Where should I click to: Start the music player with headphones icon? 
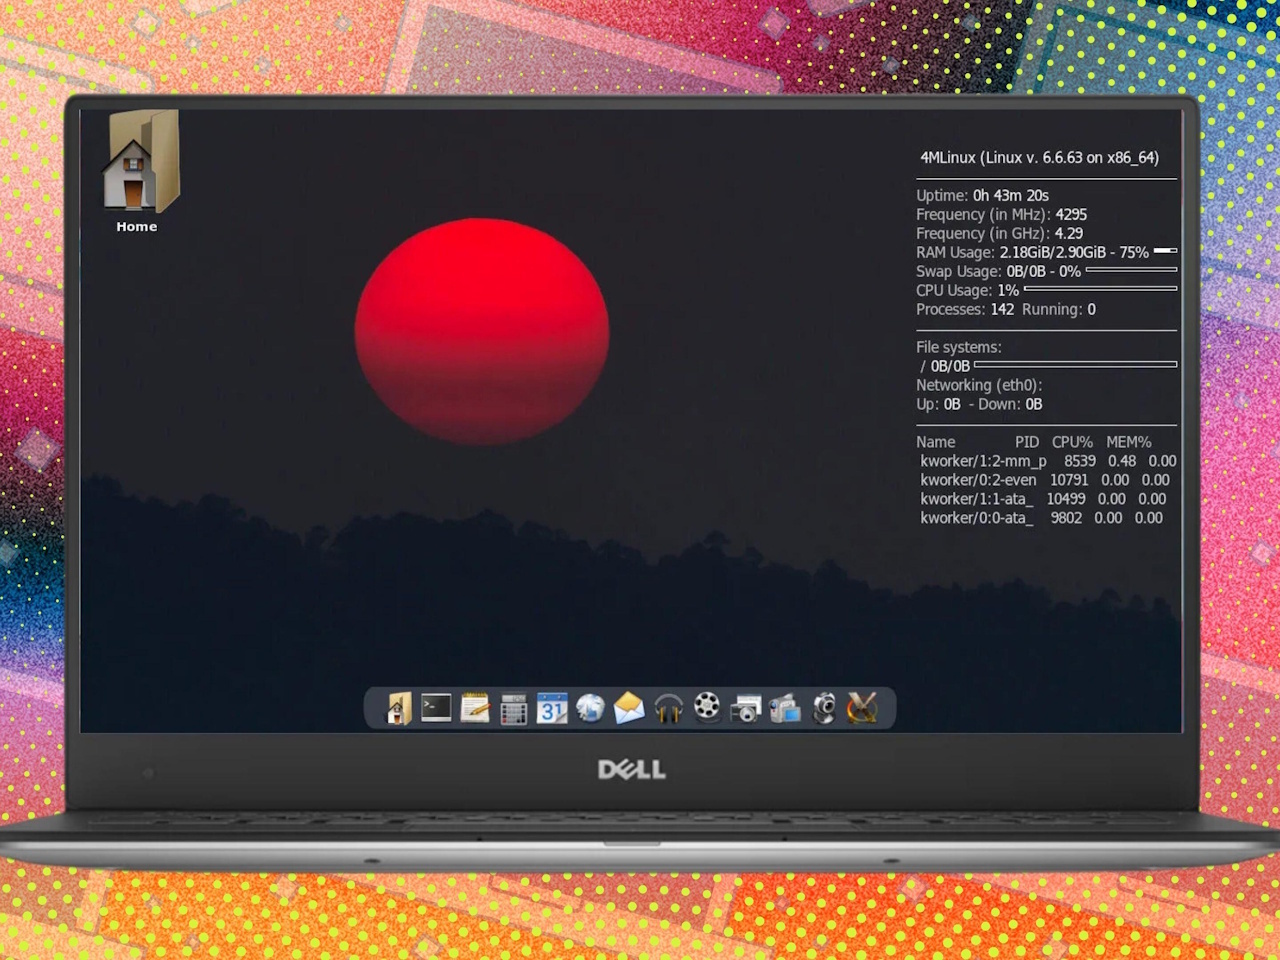(x=668, y=708)
